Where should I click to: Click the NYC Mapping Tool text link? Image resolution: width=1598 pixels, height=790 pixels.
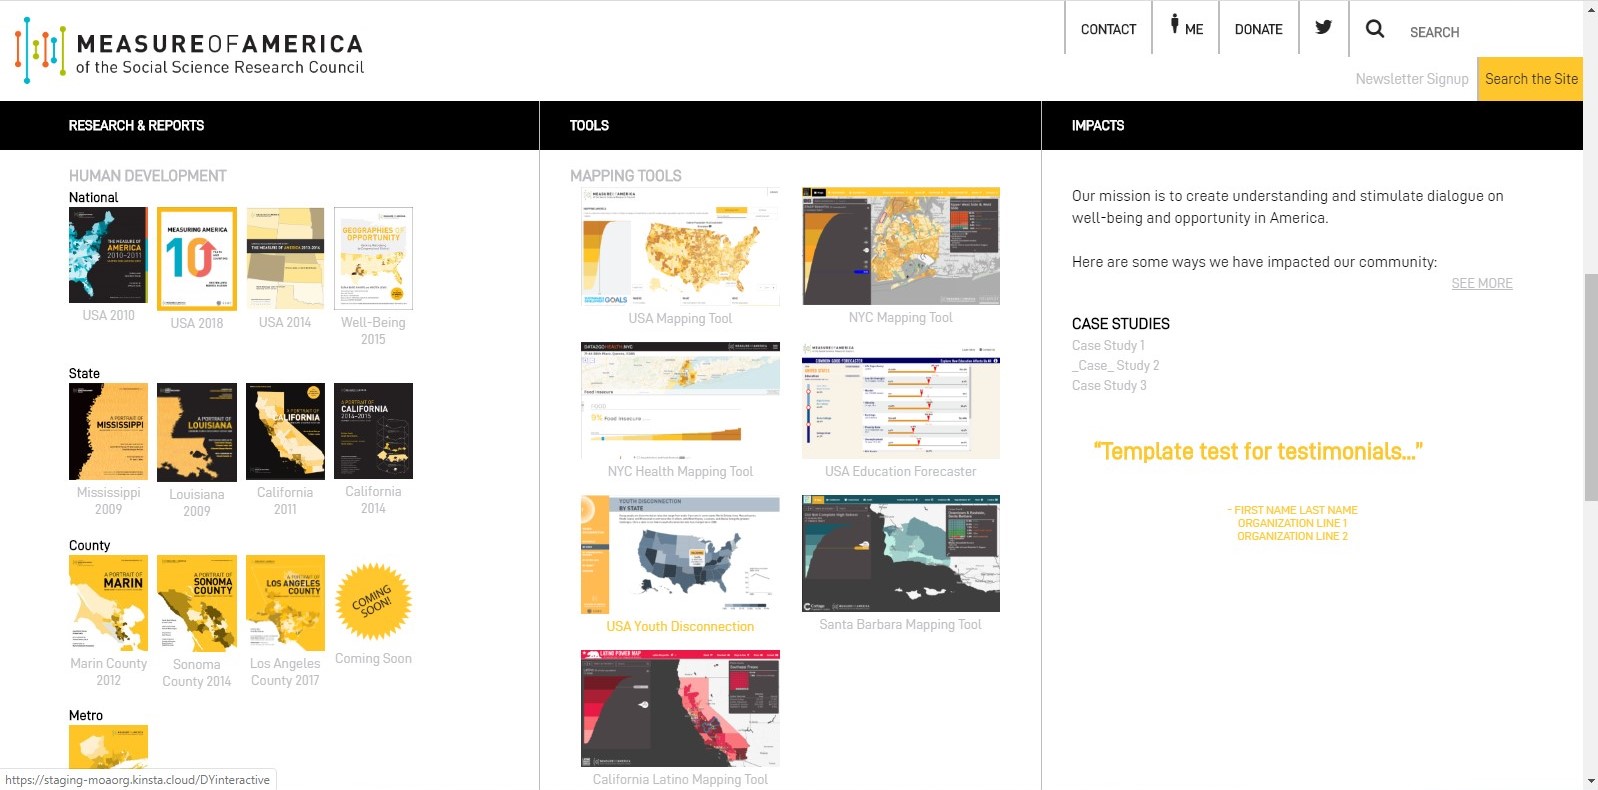901,317
